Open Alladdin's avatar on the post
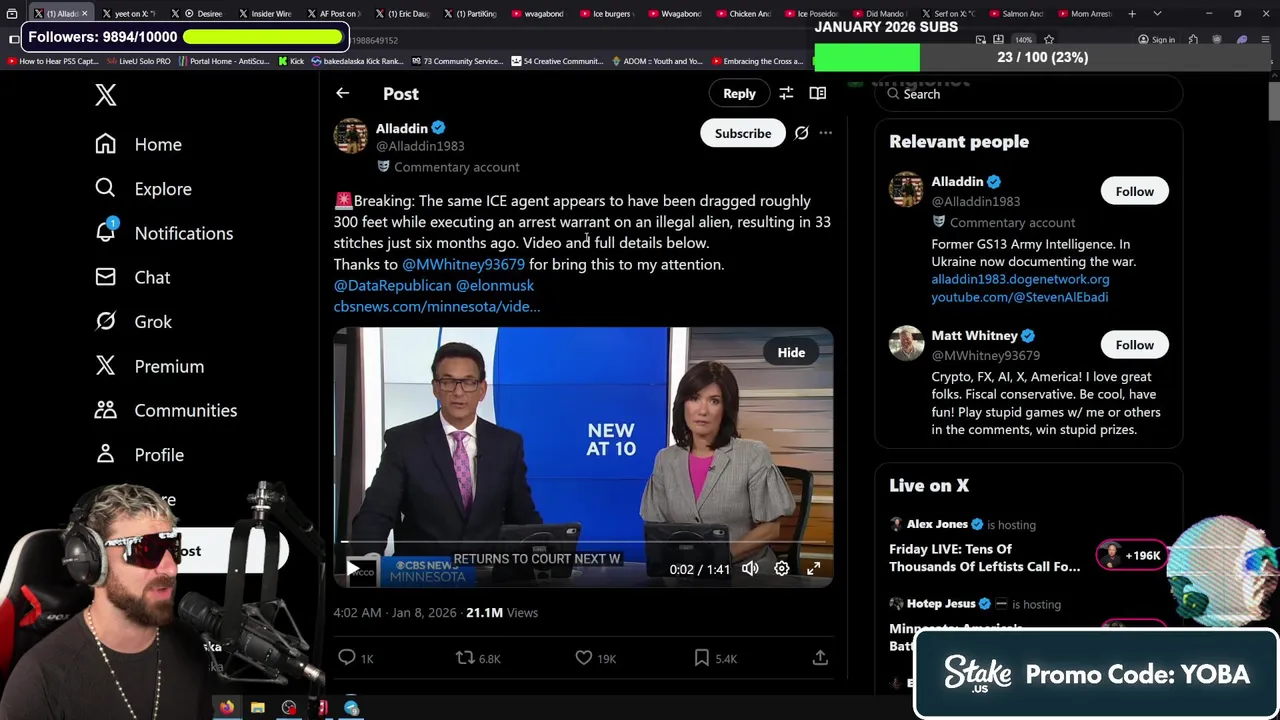The image size is (1280, 720). [x=351, y=137]
